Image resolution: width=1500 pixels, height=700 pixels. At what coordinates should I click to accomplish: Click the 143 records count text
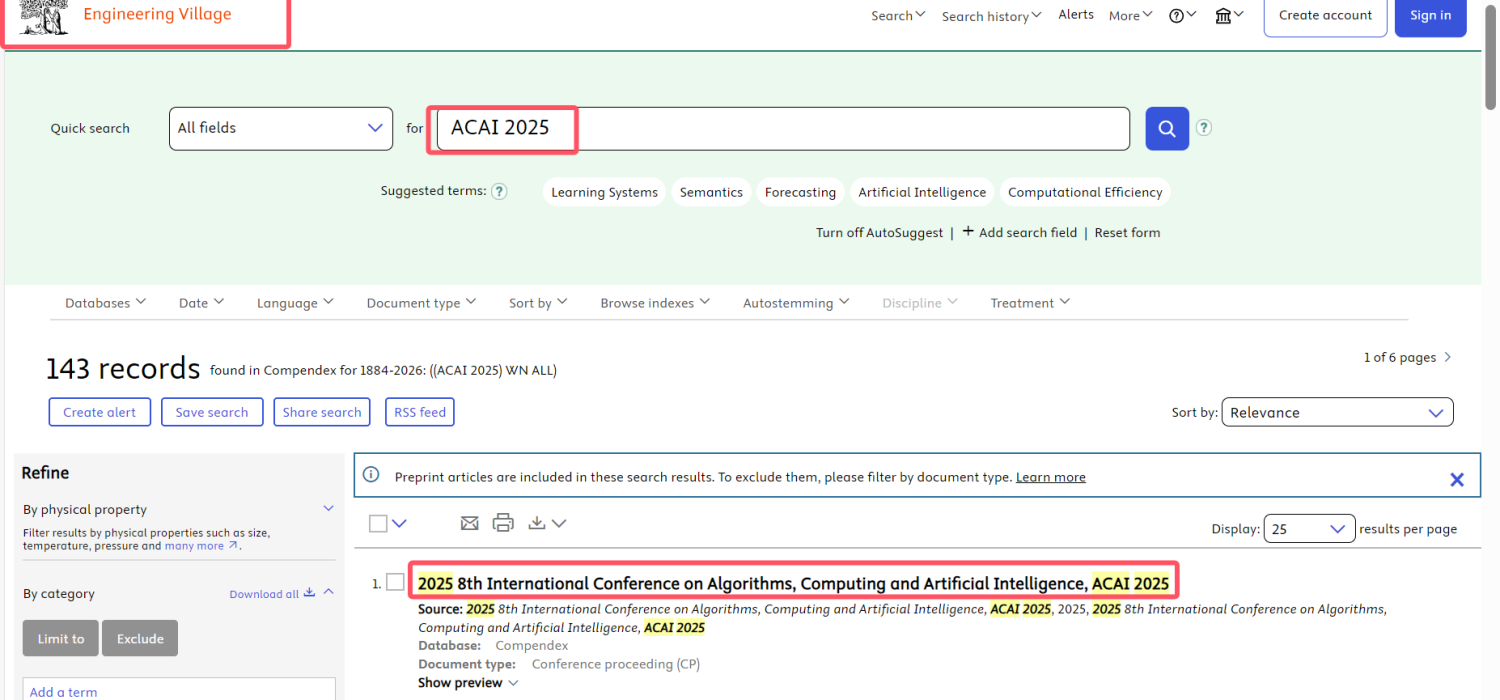(123, 368)
